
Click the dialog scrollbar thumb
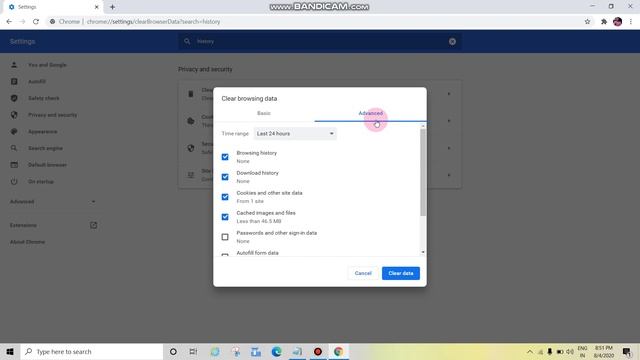click(423, 172)
